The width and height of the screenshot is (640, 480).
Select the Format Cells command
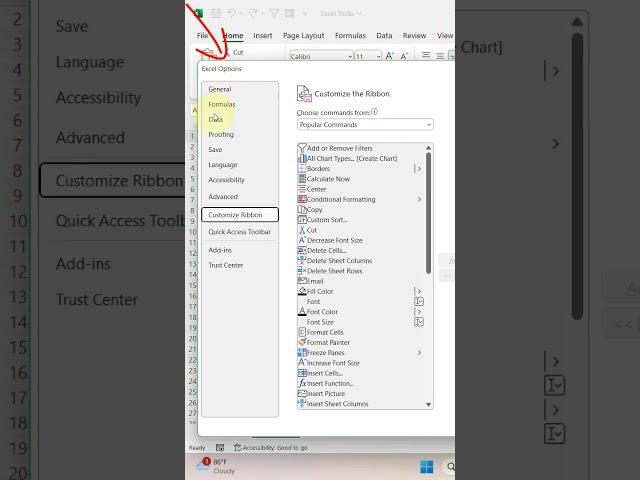coord(325,332)
